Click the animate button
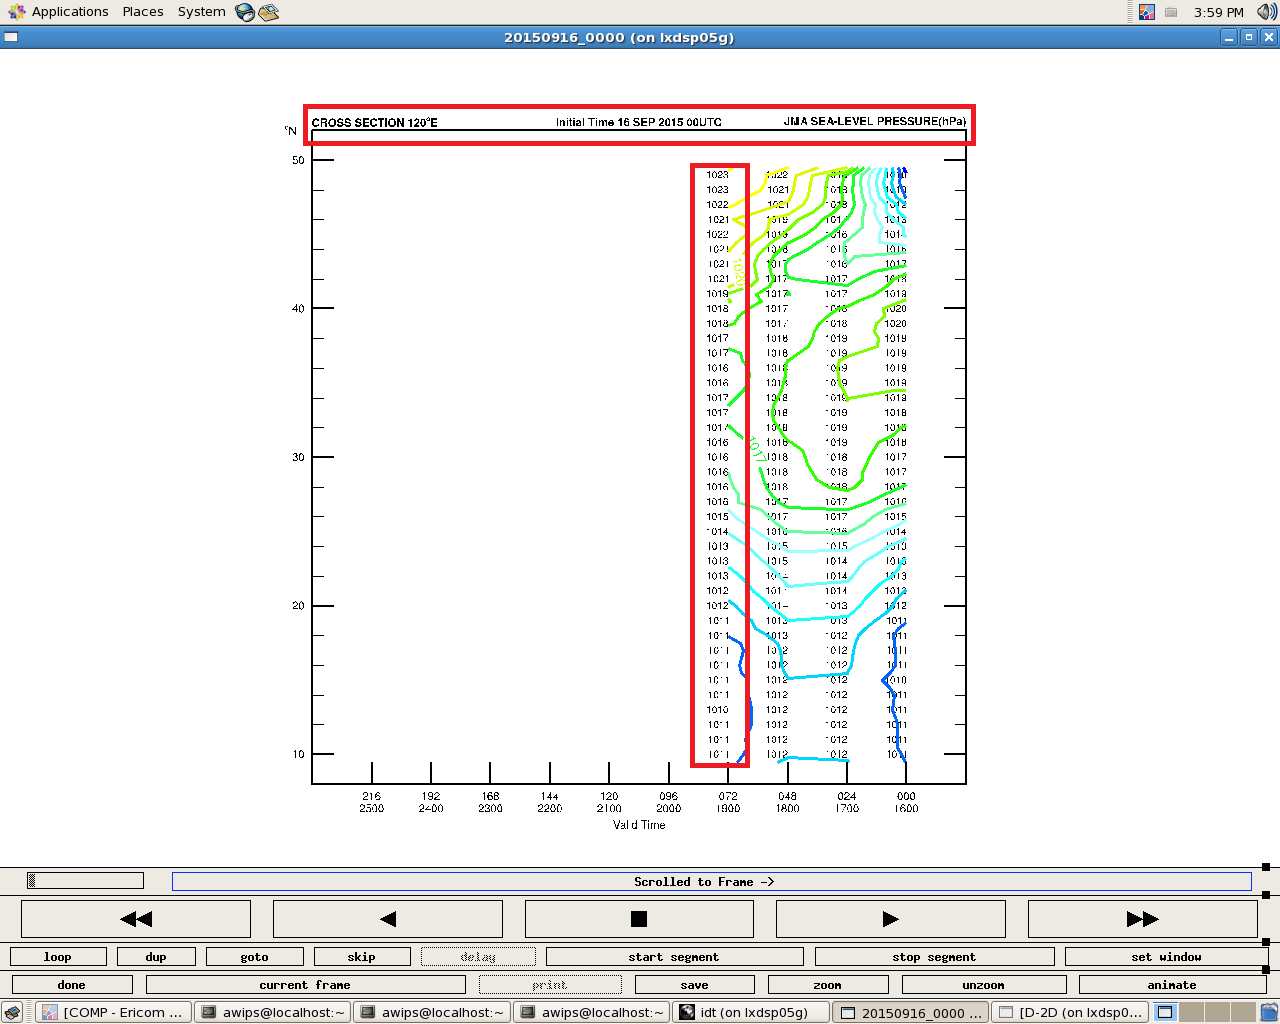This screenshot has height=1024, width=1280. point(1172,985)
